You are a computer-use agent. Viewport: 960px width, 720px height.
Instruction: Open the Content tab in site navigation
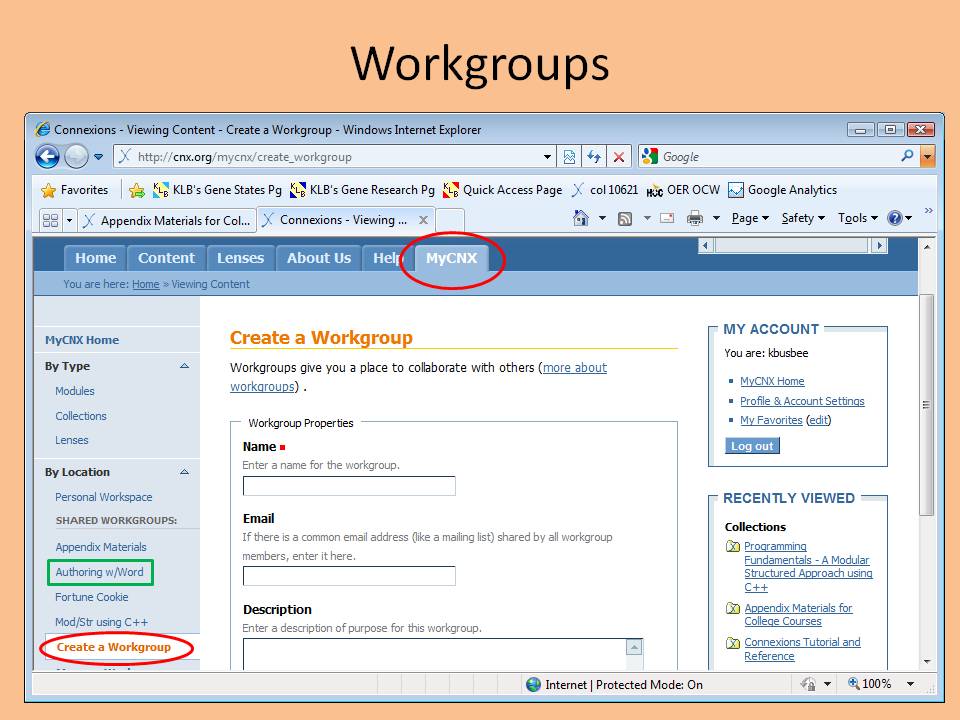pyautogui.click(x=166, y=258)
